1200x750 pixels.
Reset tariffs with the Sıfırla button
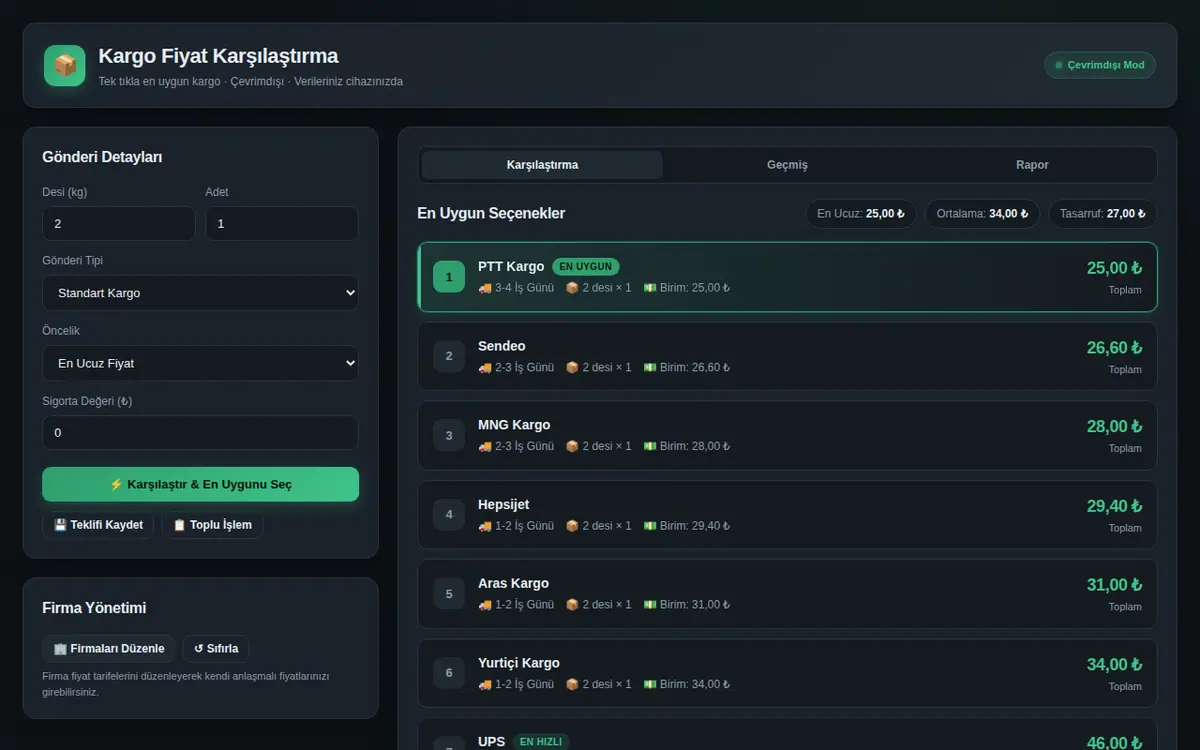coord(216,648)
